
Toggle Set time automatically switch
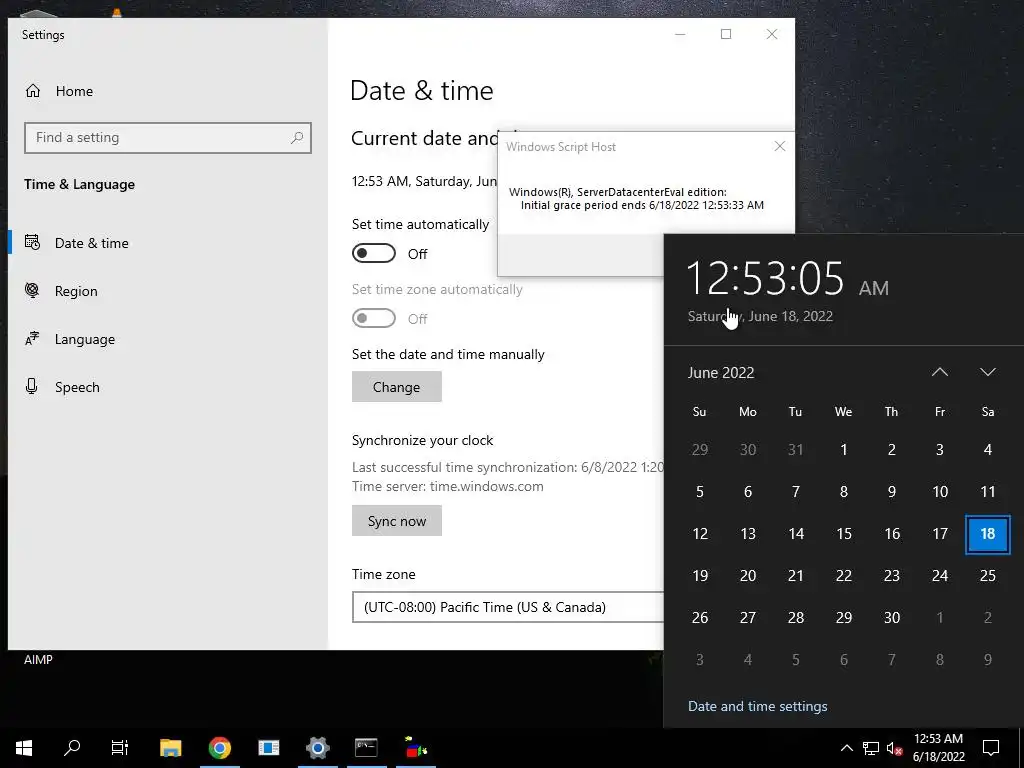pyautogui.click(x=374, y=253)
